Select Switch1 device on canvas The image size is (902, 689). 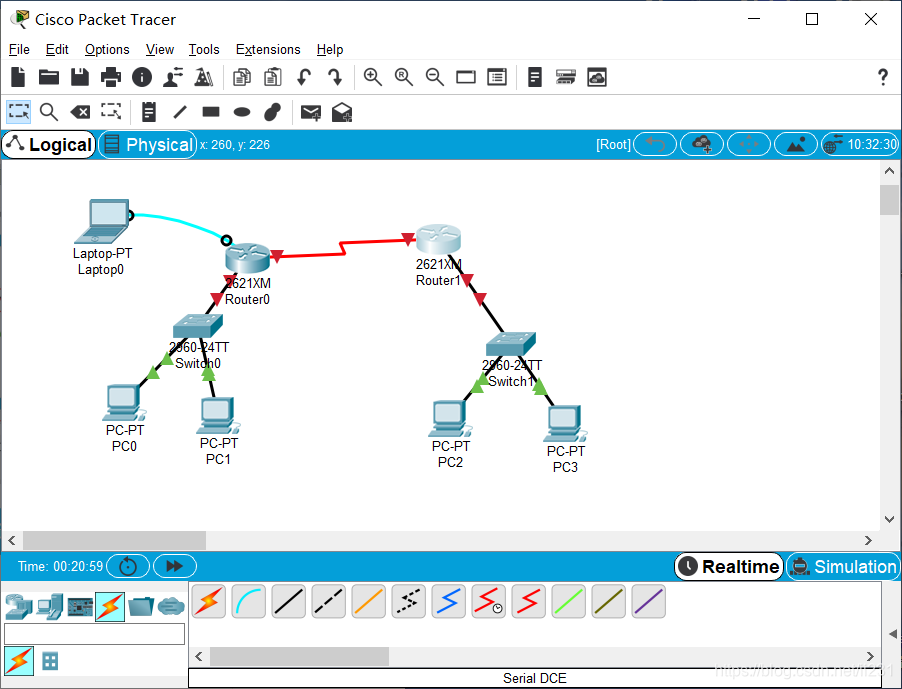click(511, 344)
